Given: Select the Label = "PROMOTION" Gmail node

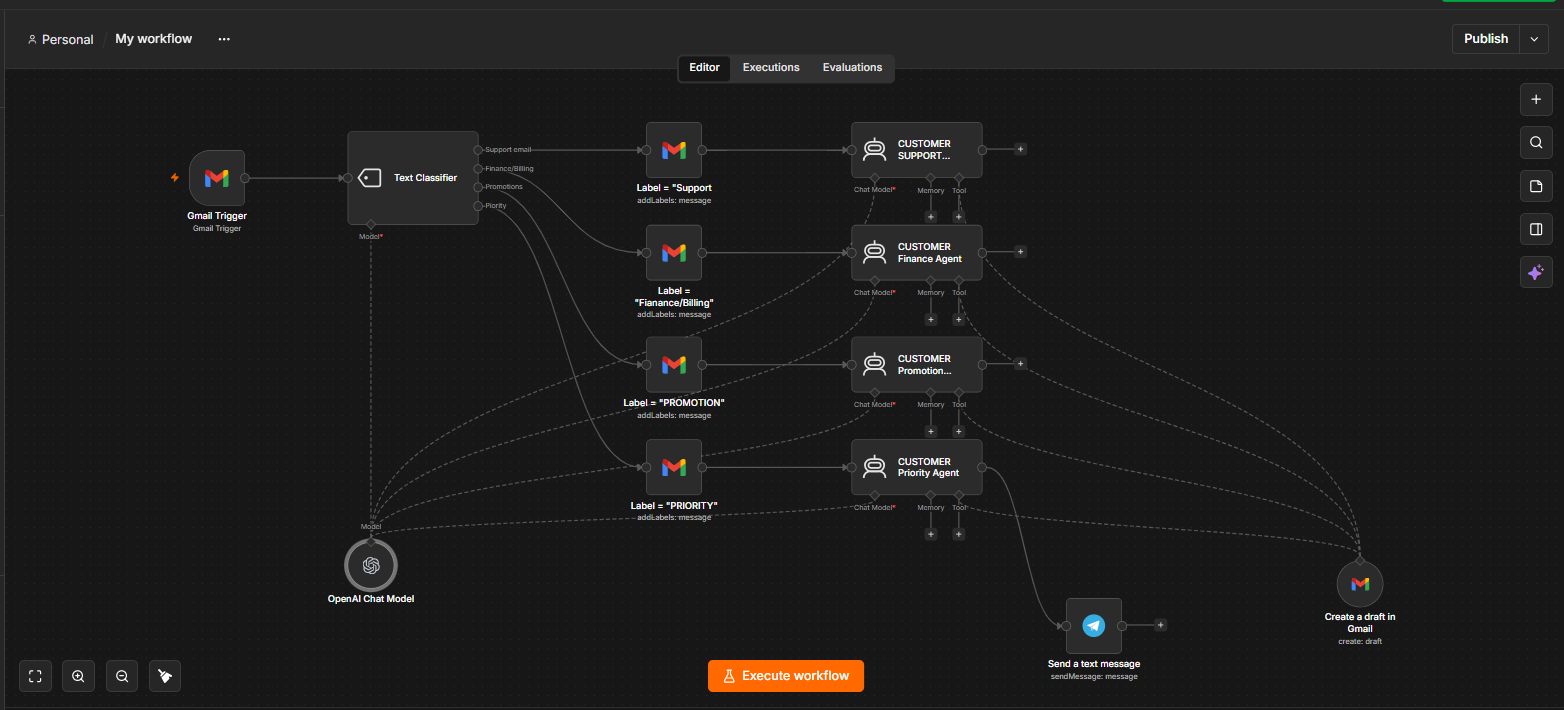Looking at the screenshot, I should point(674,365).
